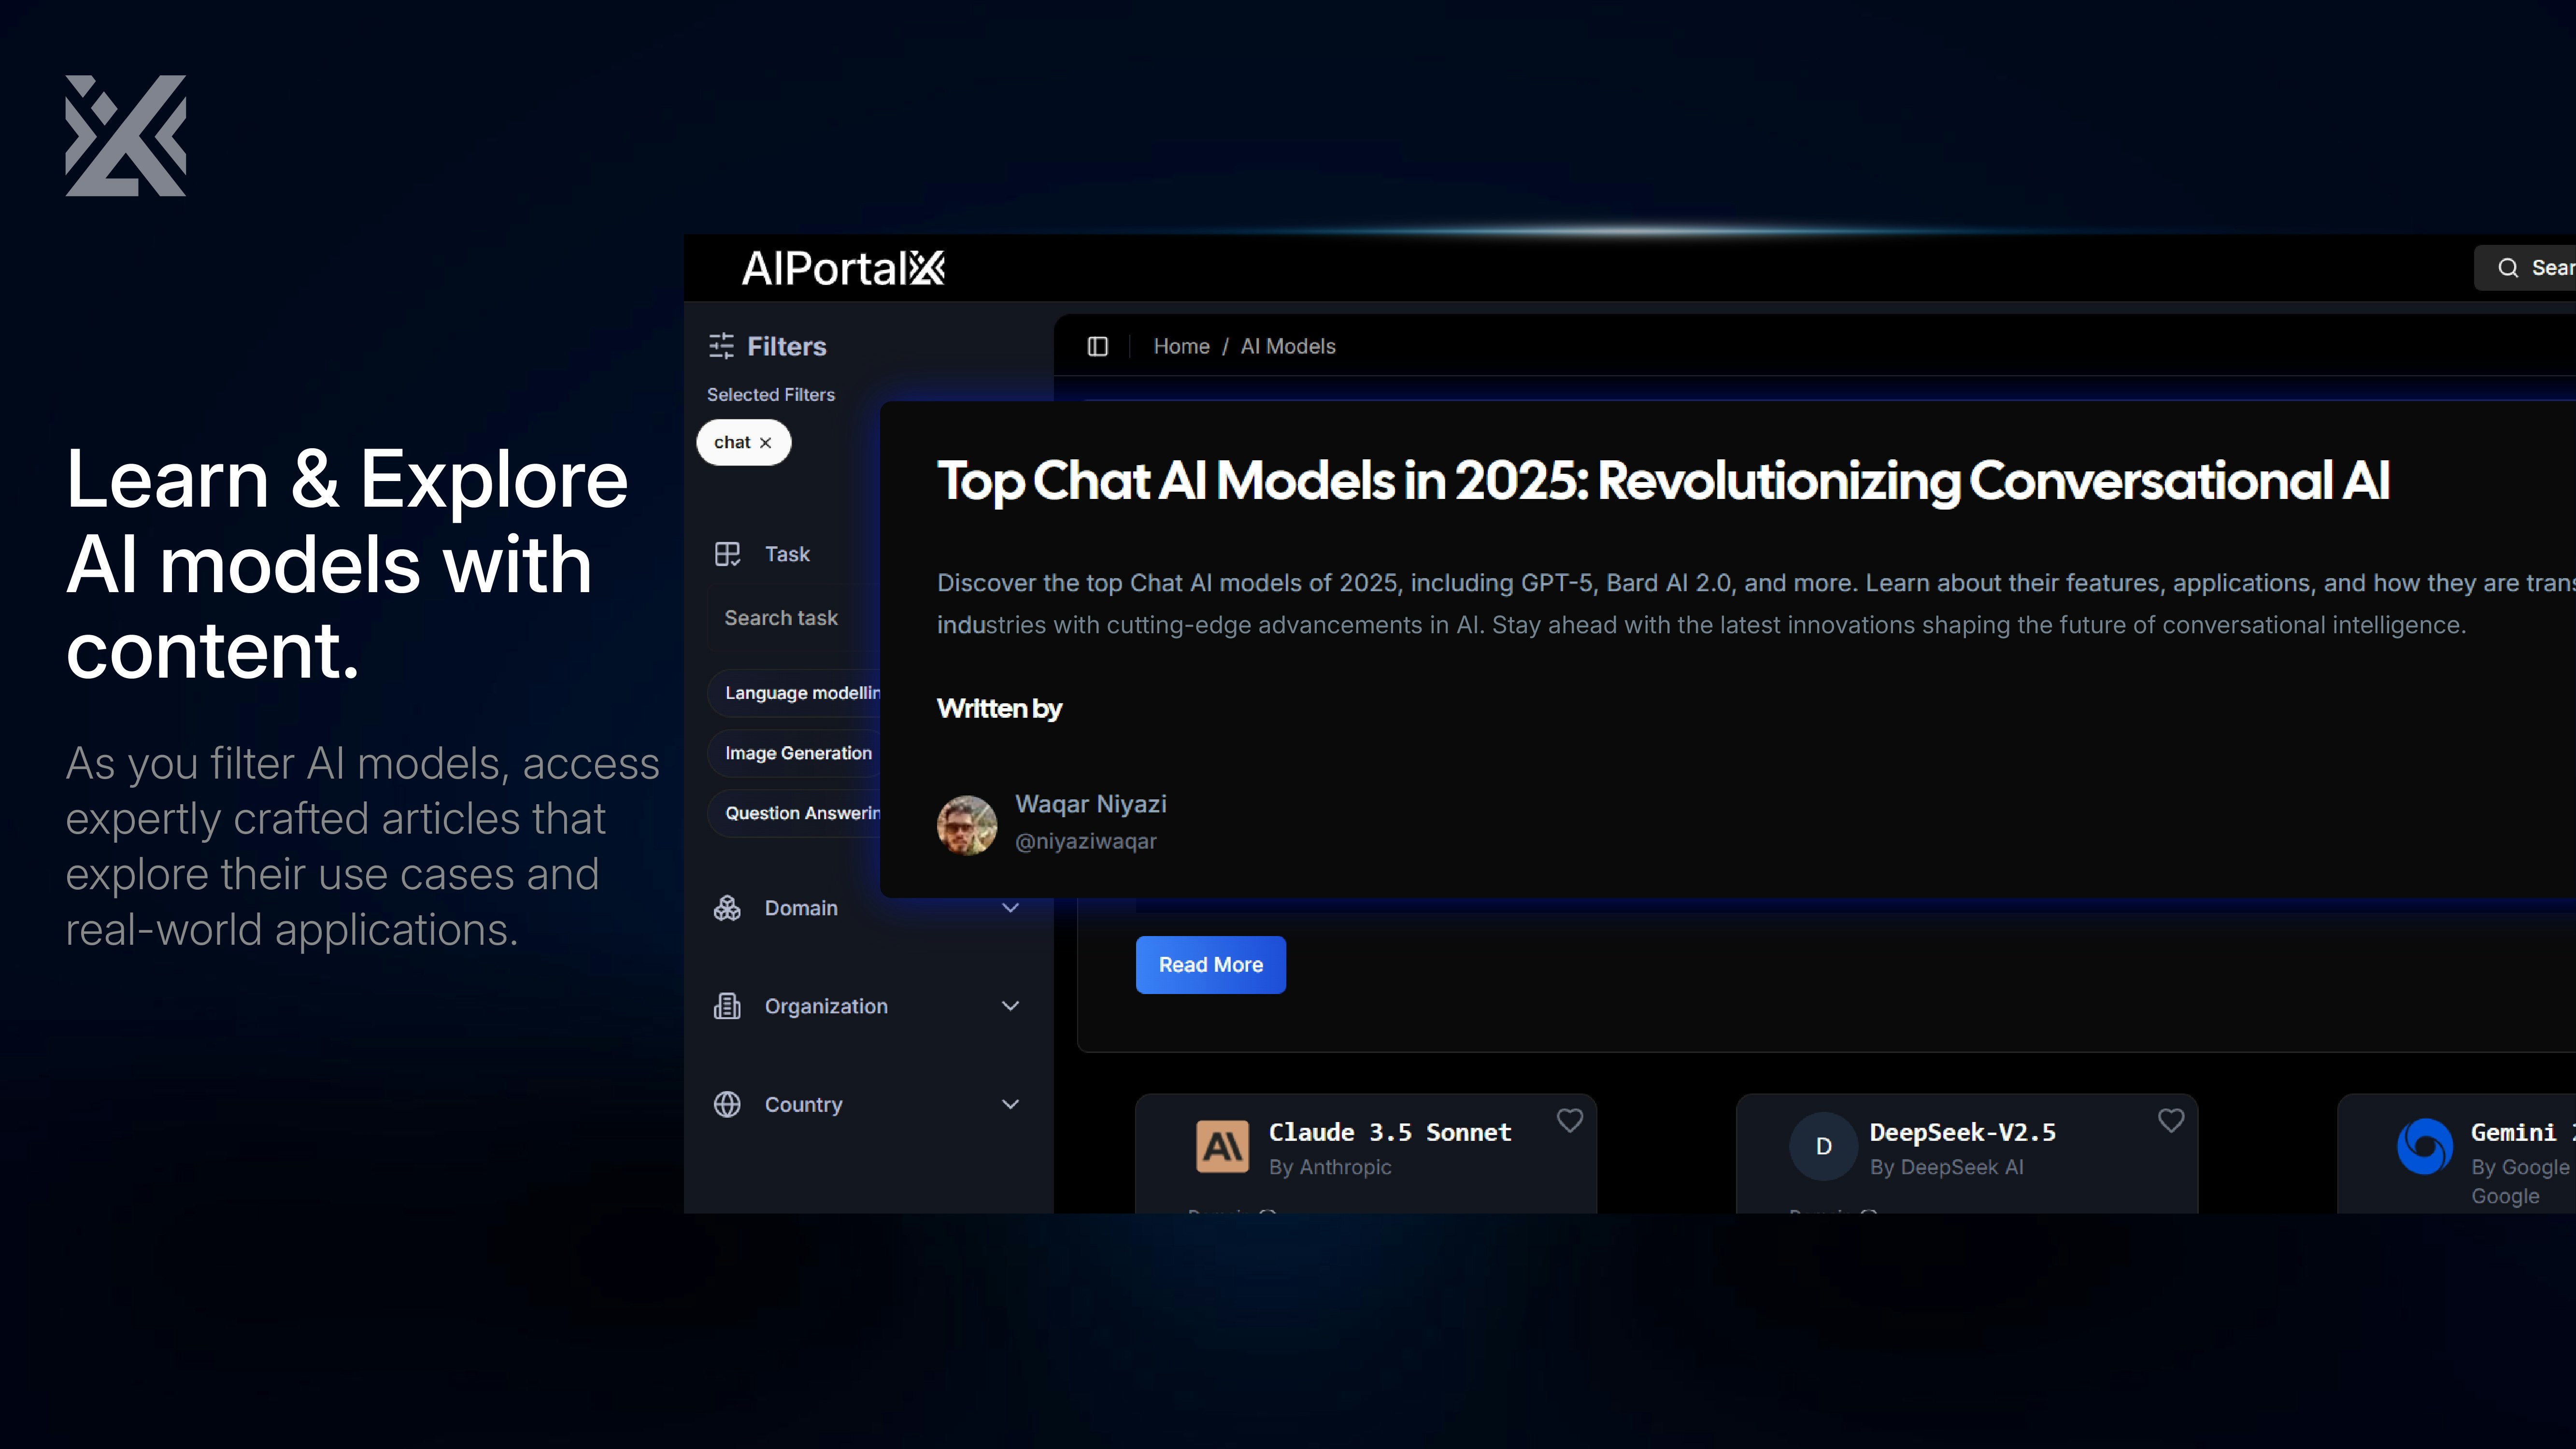Image resolution: width=2576 pixels, height=1449 pixels.
Task: Go to Home breadcrumb
Action: point(1181,346)
